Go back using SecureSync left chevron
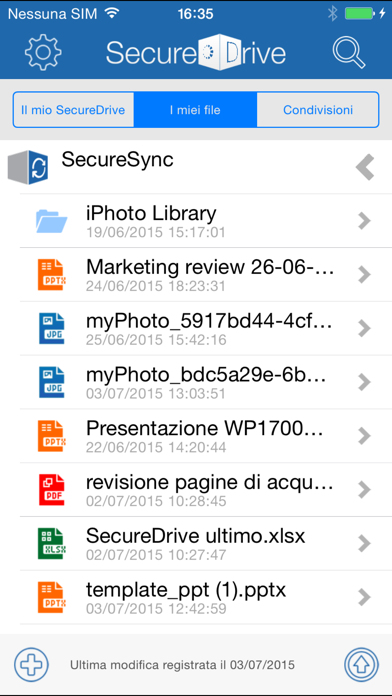 [365, 167]
